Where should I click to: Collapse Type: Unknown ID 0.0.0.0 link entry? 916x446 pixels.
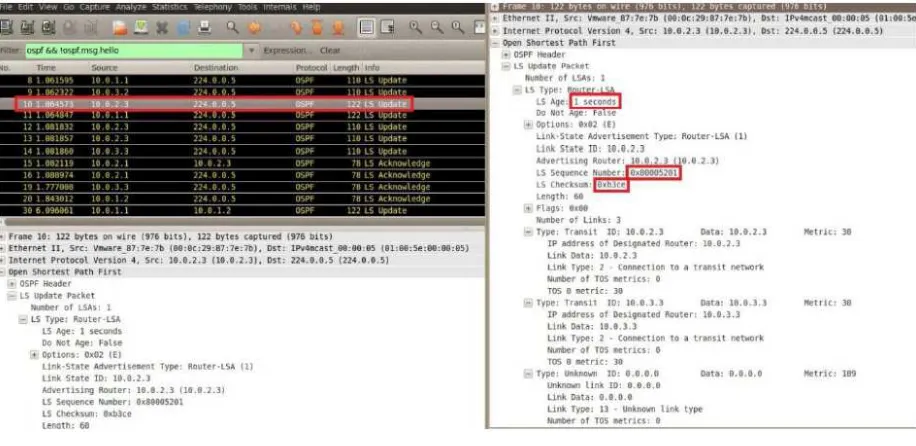[529, 374]
